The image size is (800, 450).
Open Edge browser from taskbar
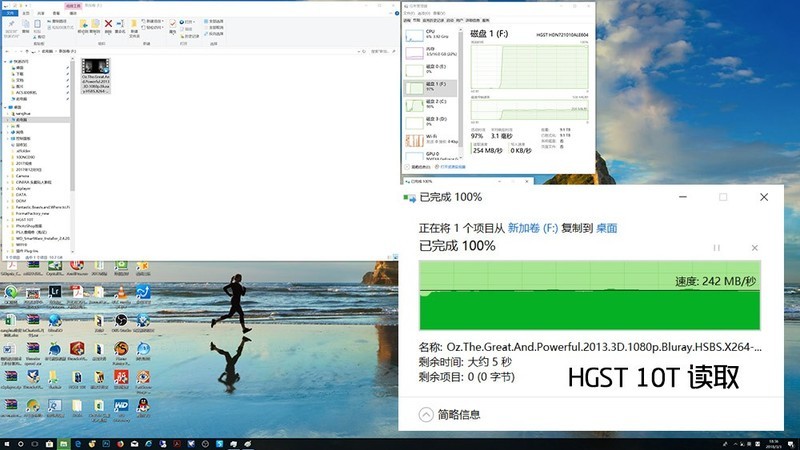click(78, 444)
